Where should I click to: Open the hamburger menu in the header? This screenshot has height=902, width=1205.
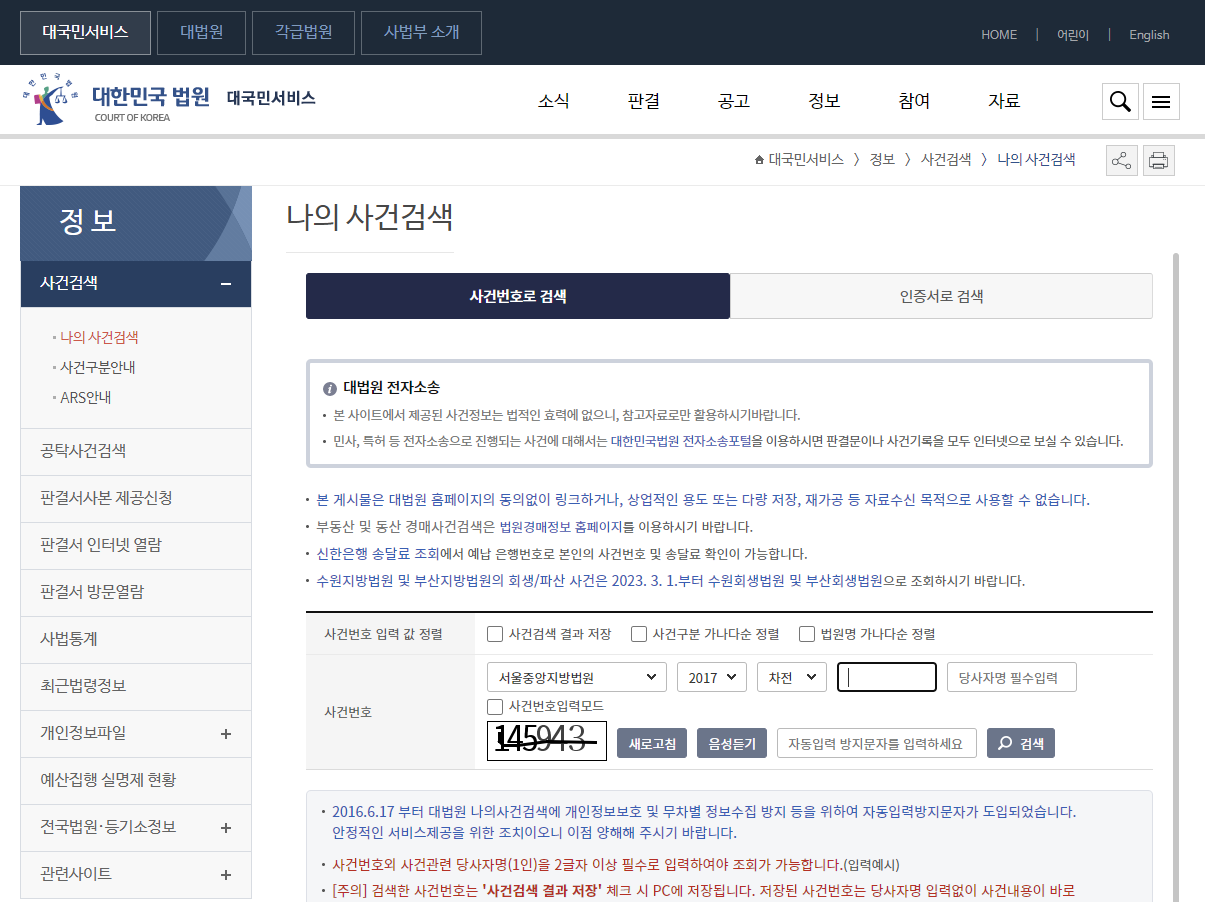[x=1160, y=101]
